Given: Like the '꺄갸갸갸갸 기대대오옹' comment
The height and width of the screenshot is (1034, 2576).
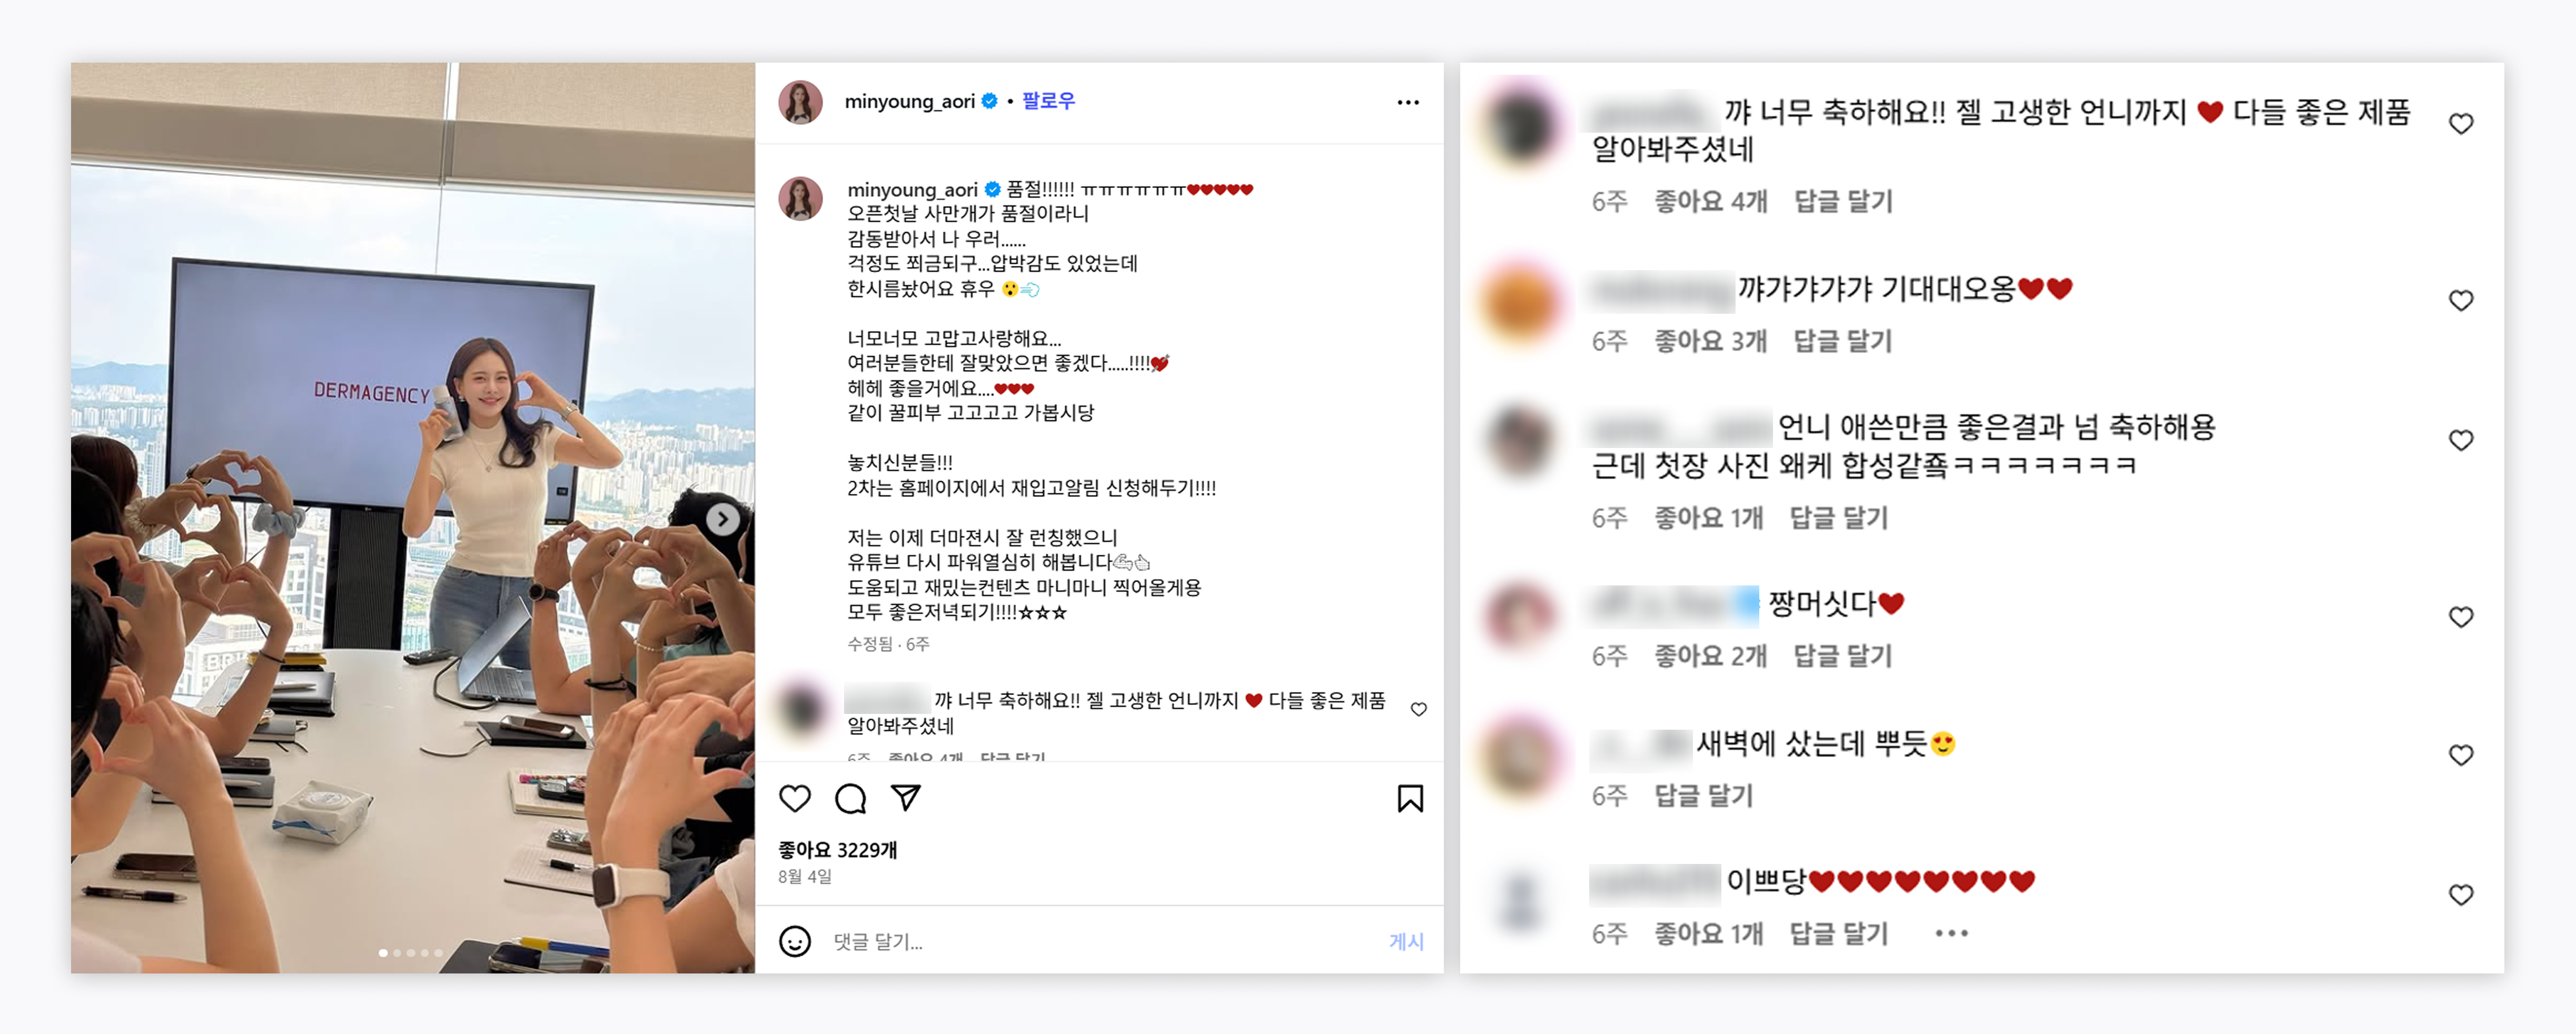Looking at the screenshot, I should [2461, 300].
